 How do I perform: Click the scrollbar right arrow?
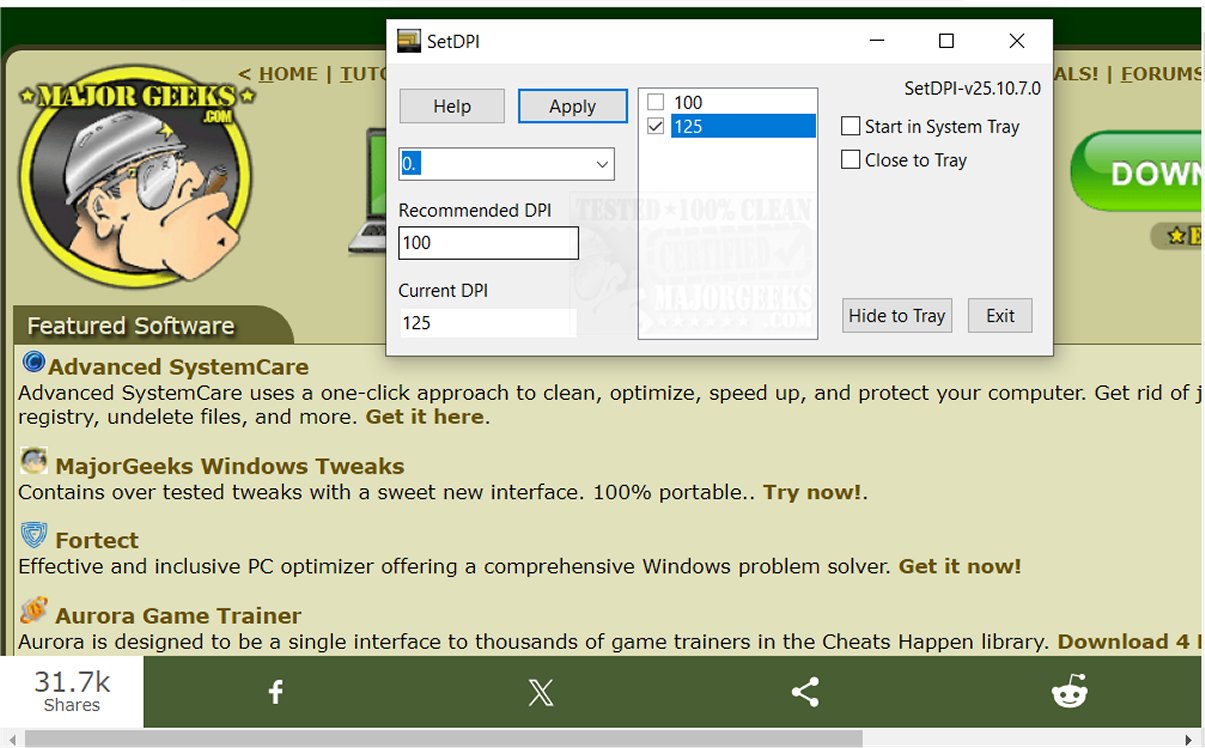click(1189, 739)
